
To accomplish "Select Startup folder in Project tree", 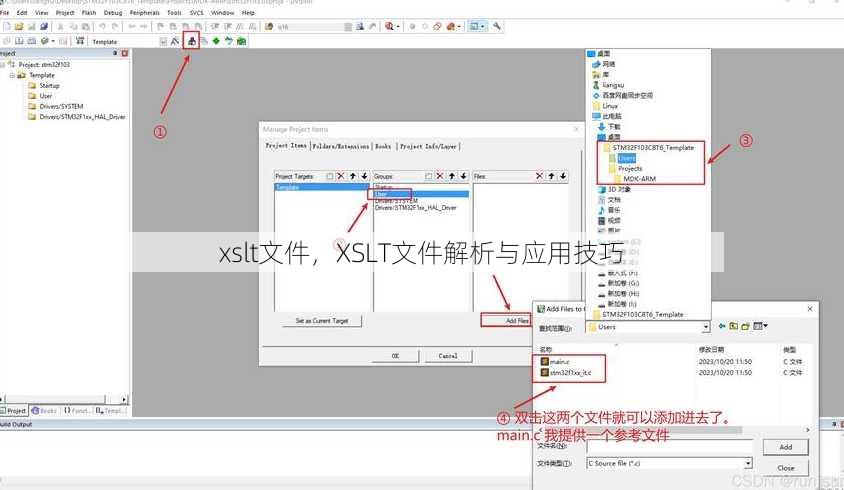I will click(44, 86).
